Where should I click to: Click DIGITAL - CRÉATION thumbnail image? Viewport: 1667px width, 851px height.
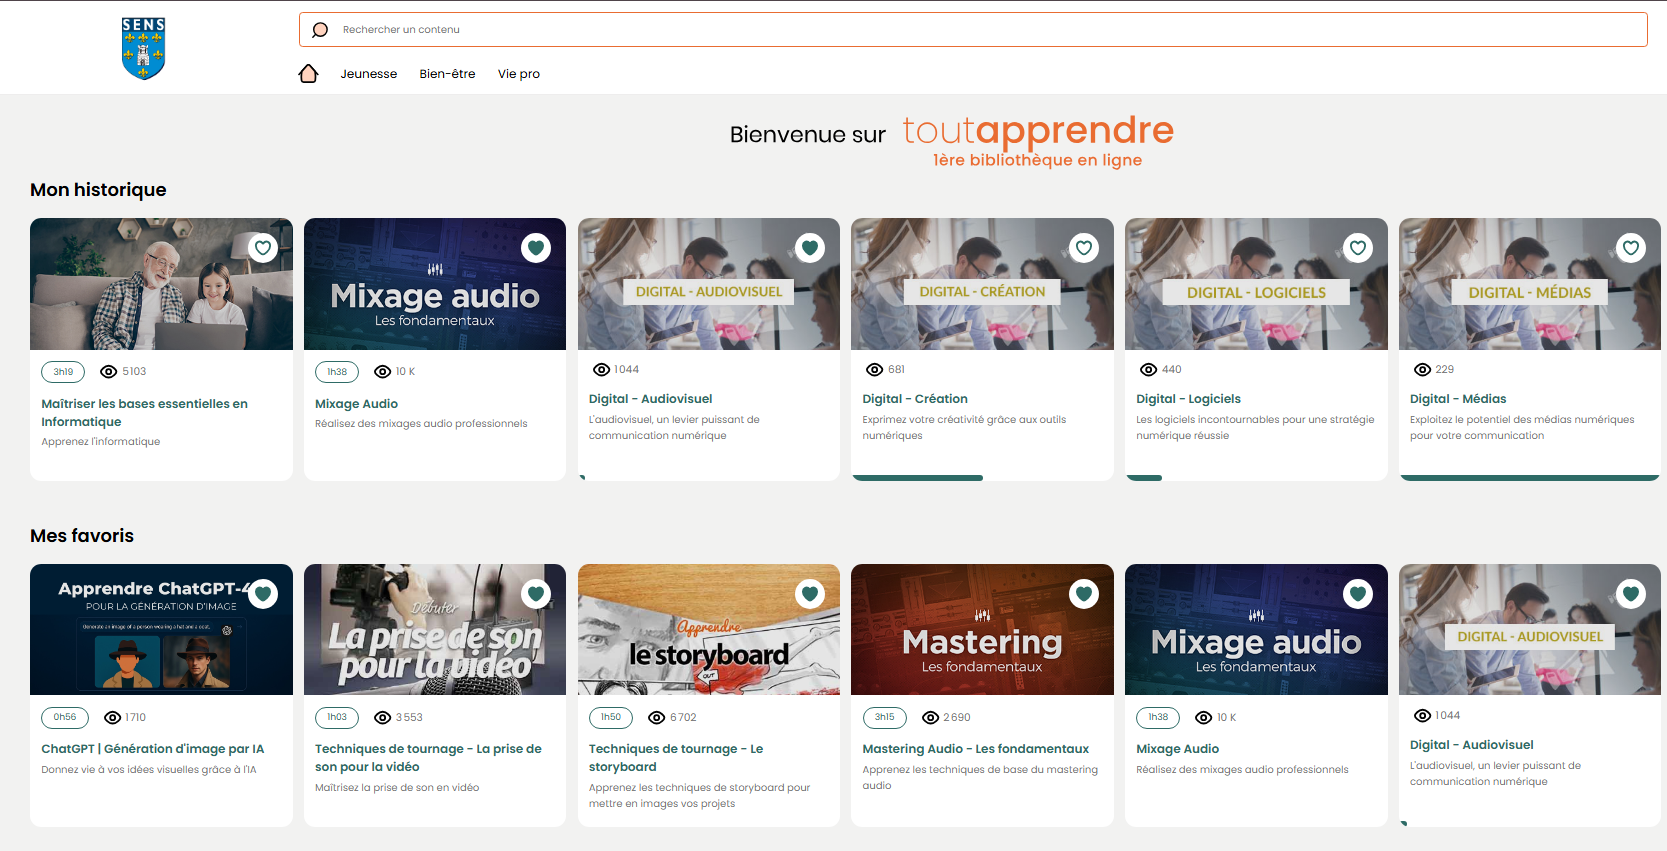pos(982,284)
